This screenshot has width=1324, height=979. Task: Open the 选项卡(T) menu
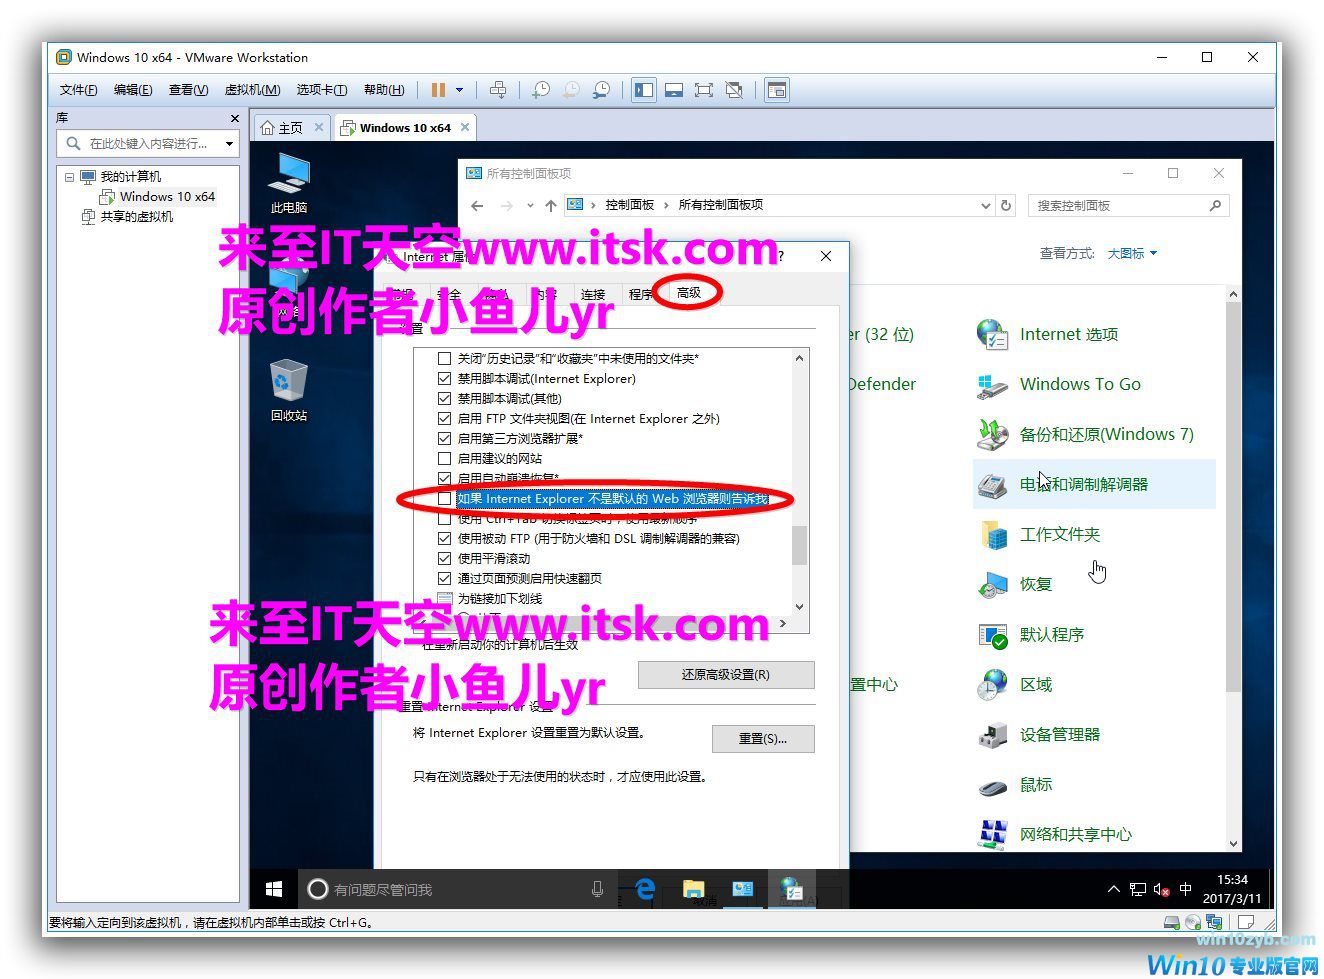tap(322, 90)
